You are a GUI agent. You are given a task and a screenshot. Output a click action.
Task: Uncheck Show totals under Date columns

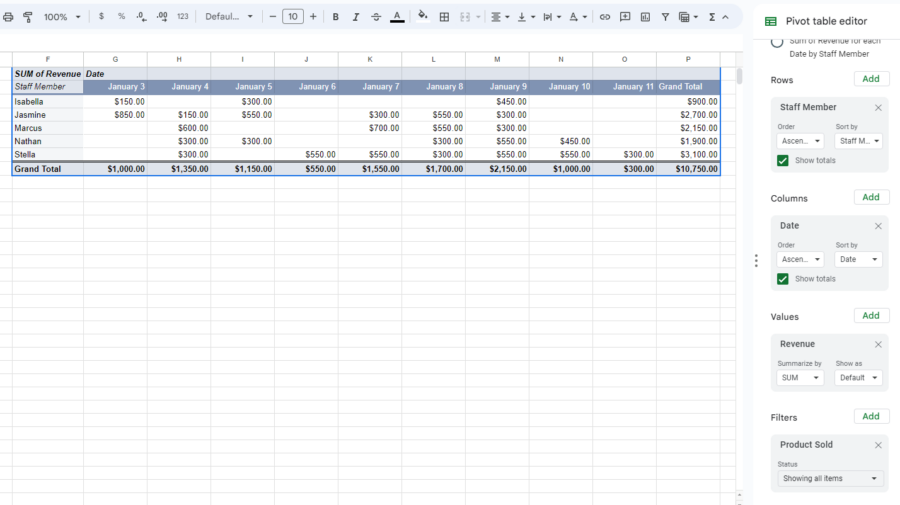(x=783, y=279)
